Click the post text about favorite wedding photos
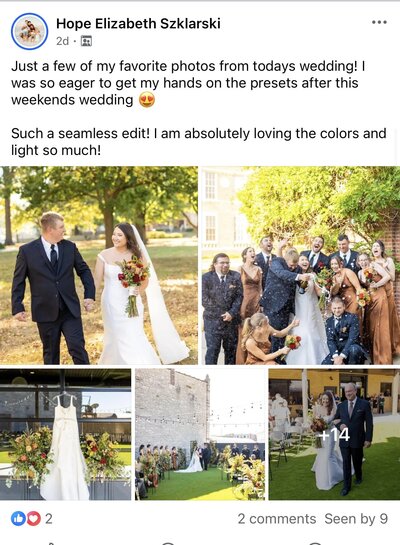 (x=188, y=83)
